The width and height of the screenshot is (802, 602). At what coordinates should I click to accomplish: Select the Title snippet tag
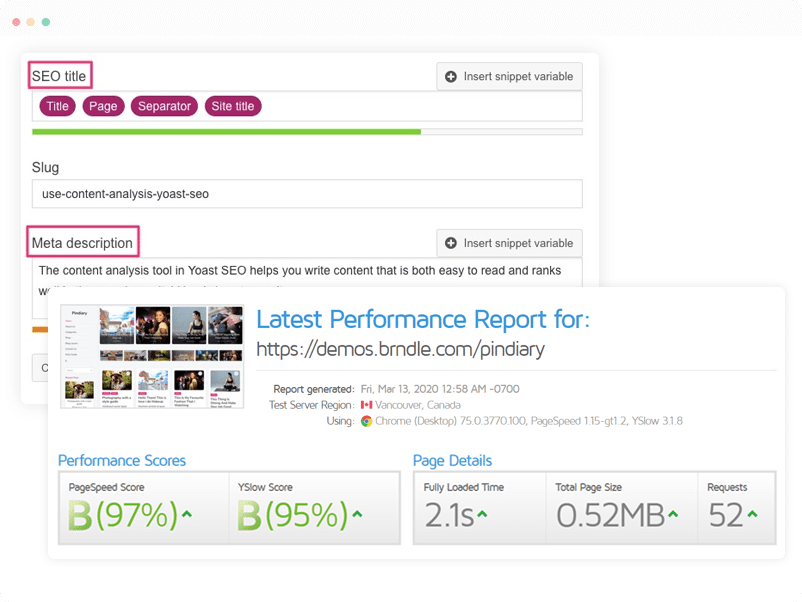[57, 106]
